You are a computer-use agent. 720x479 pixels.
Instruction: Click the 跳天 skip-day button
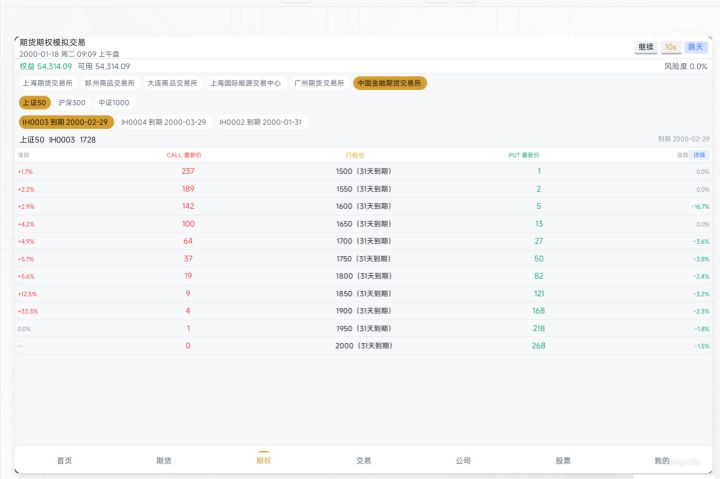[x=696, y=47]
